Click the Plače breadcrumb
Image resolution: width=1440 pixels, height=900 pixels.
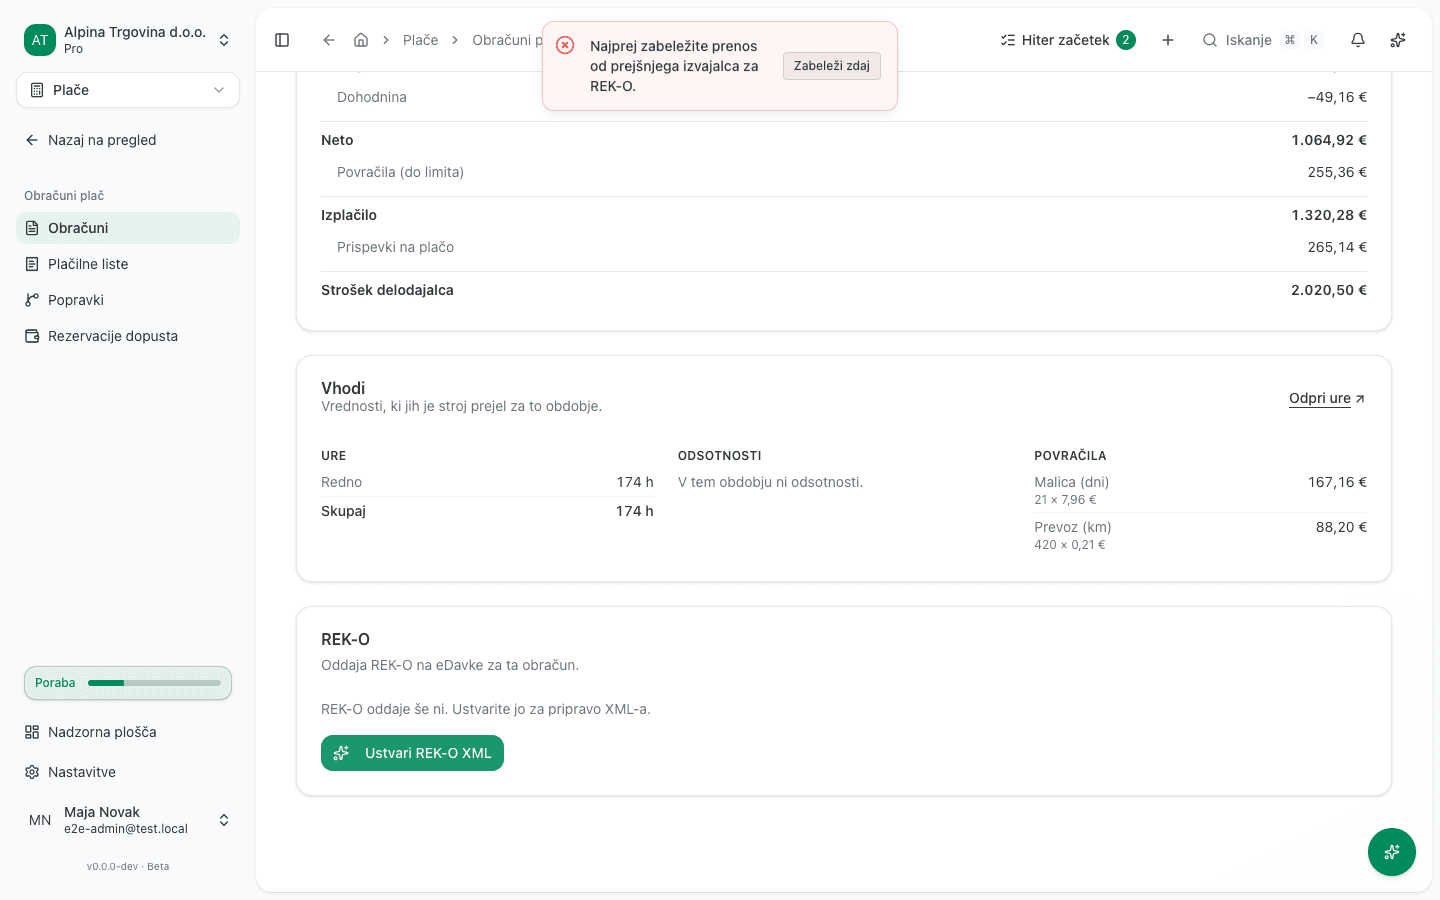[421, 40]
